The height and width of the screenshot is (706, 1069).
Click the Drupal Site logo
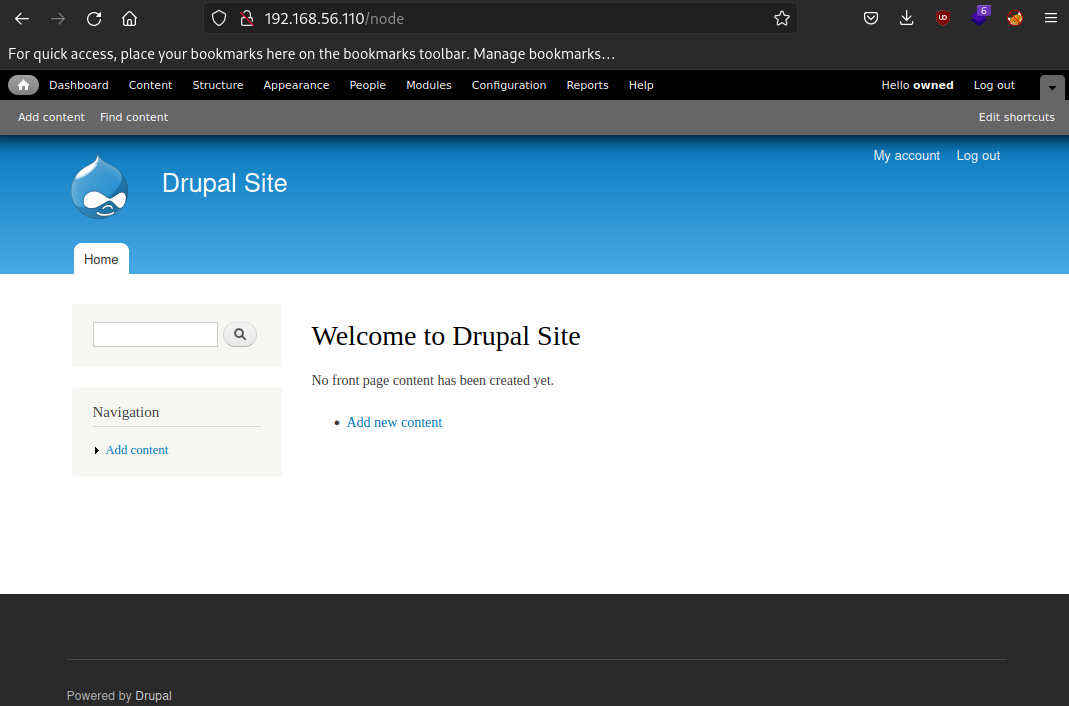[x=99, y=186]
